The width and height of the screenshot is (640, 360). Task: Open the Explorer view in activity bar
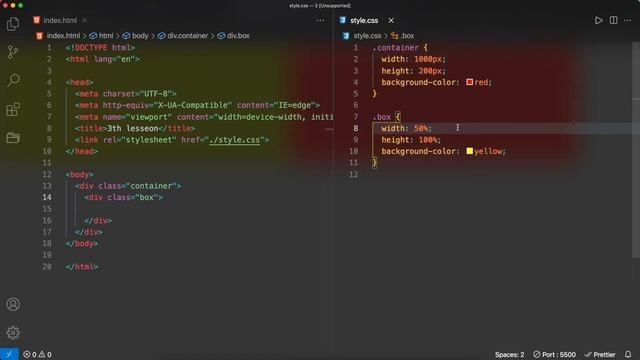[13, 24]
